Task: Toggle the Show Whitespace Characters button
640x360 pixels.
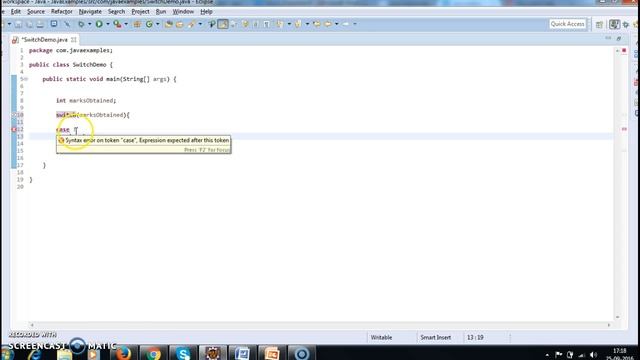Action: click(267, 24)
